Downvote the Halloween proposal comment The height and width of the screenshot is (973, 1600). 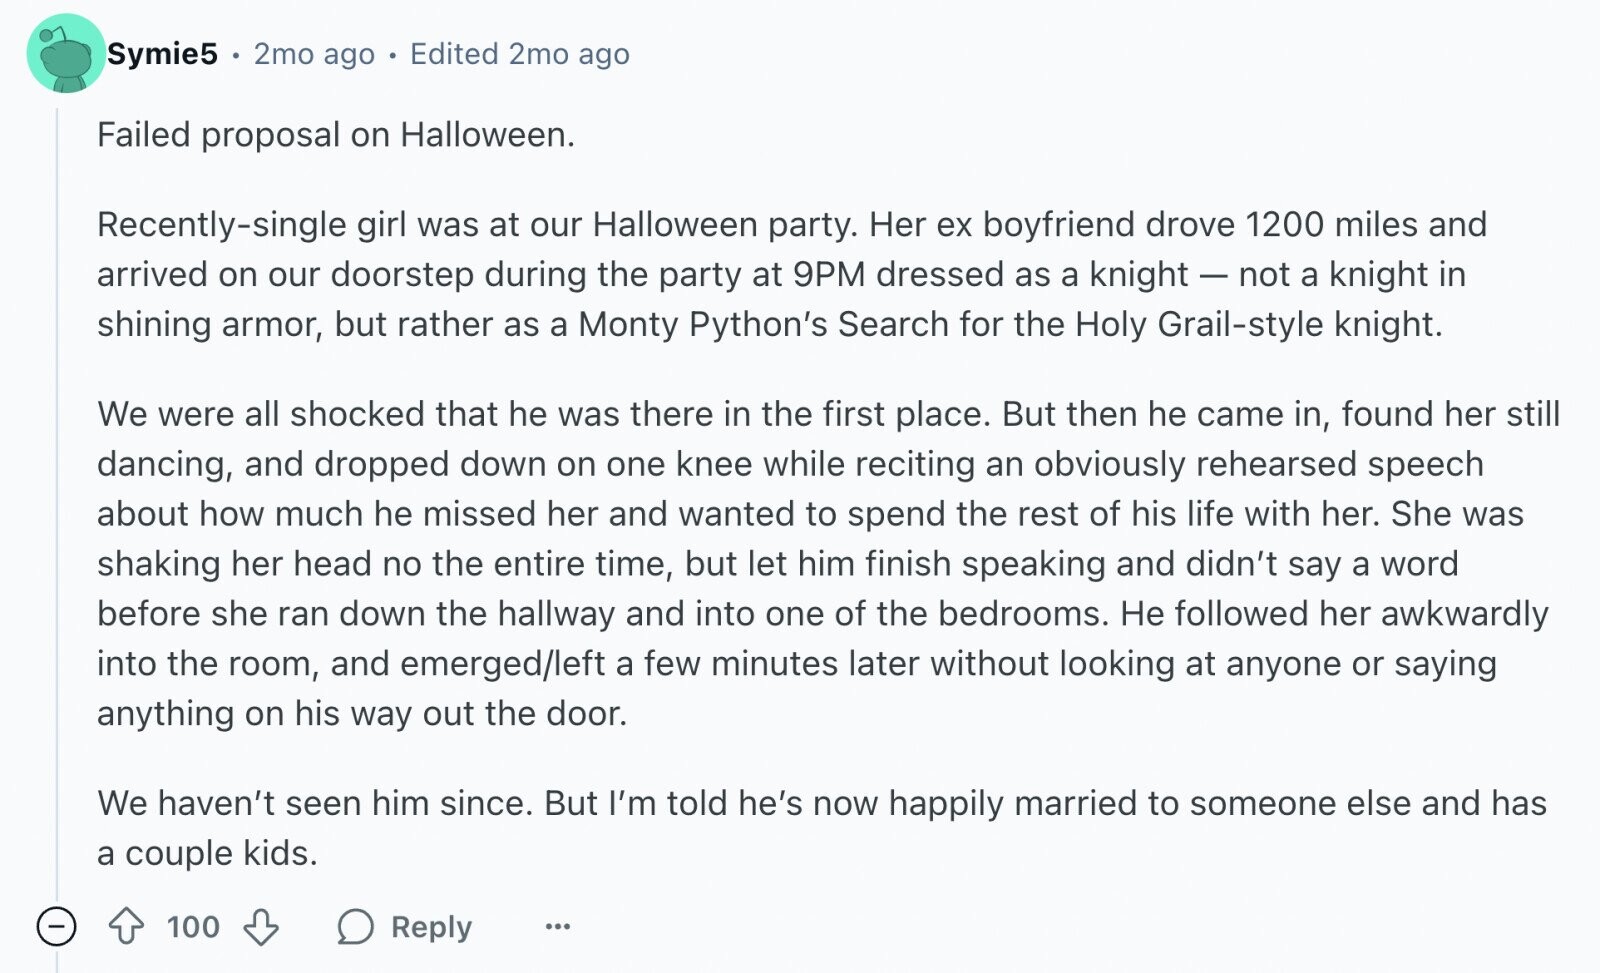coord(261,926)
